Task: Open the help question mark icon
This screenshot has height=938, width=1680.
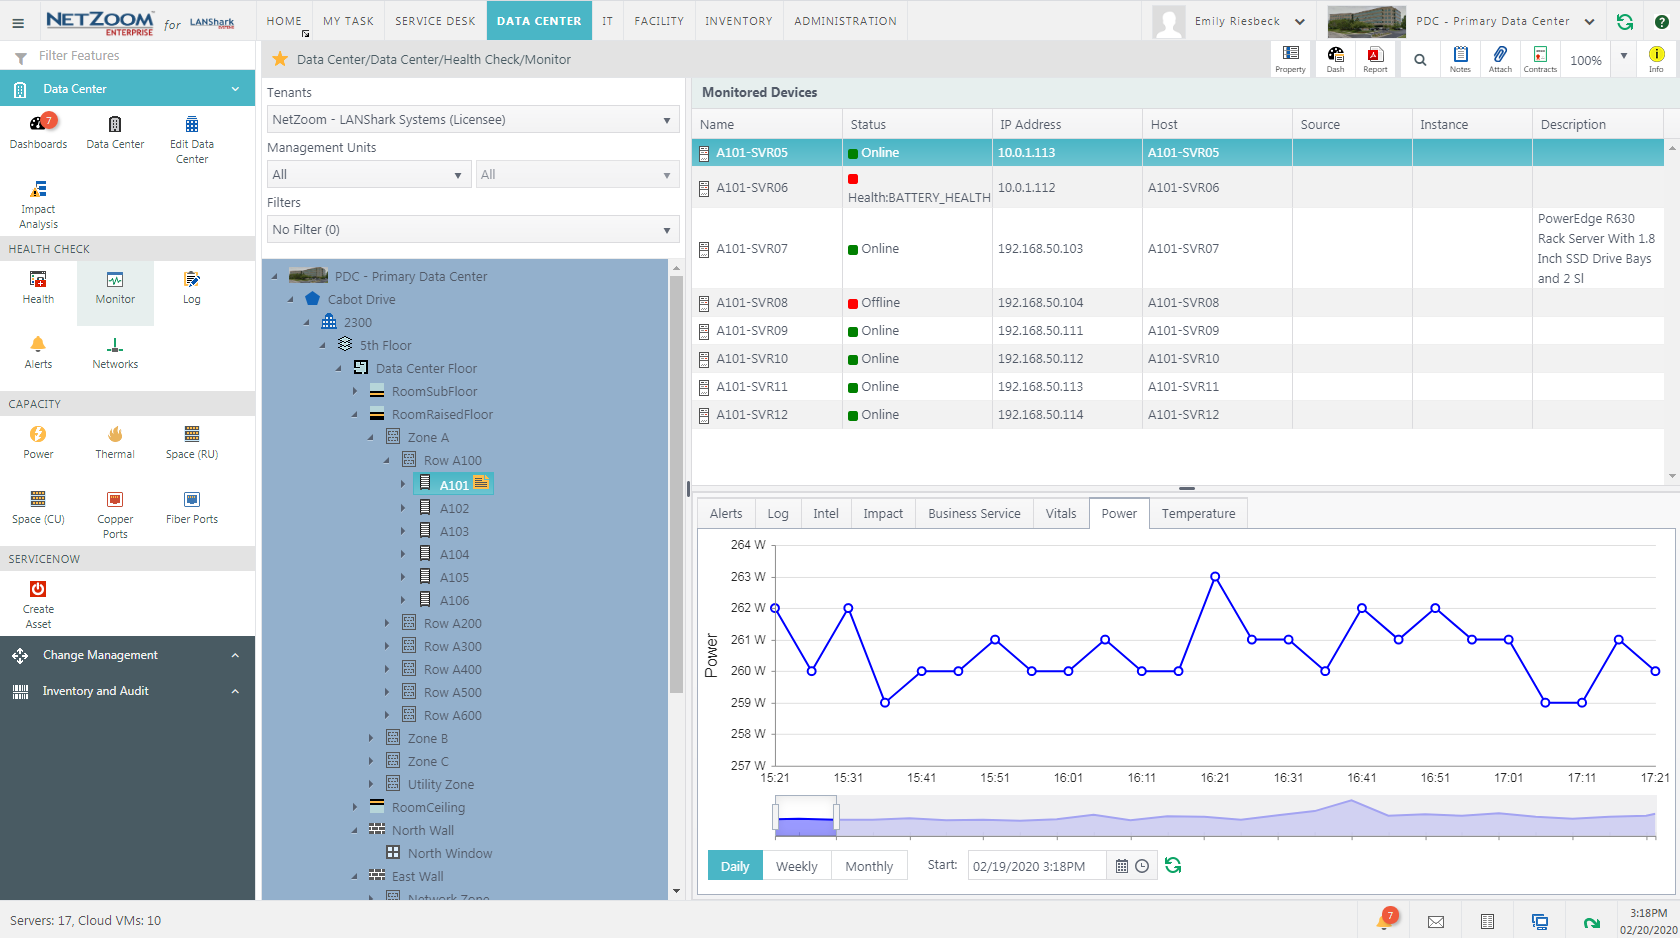Action: [x=1661, y=21]
